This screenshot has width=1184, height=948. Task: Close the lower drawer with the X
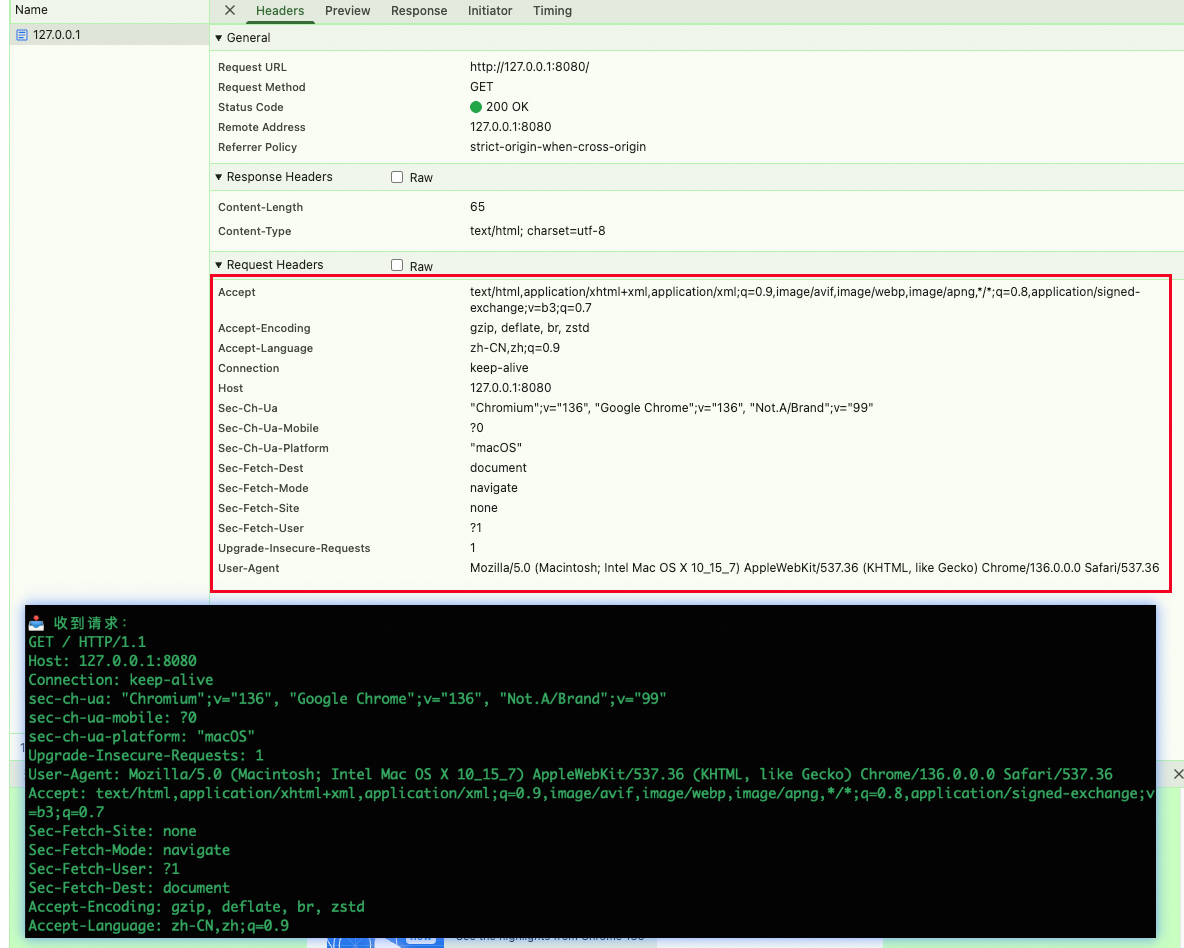pos(1178,774)
